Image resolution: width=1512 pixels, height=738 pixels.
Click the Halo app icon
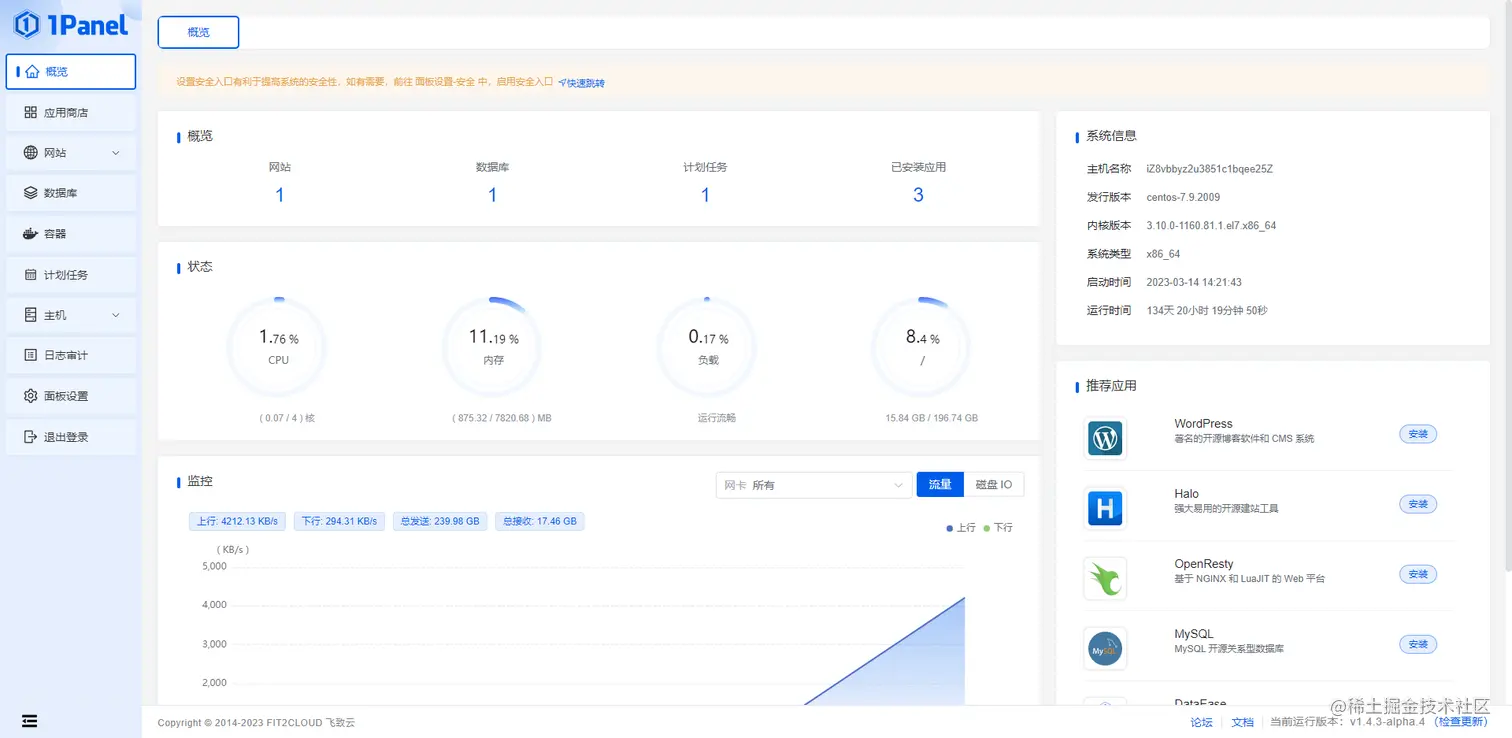pyautogui.click(x=1105, y=508)
